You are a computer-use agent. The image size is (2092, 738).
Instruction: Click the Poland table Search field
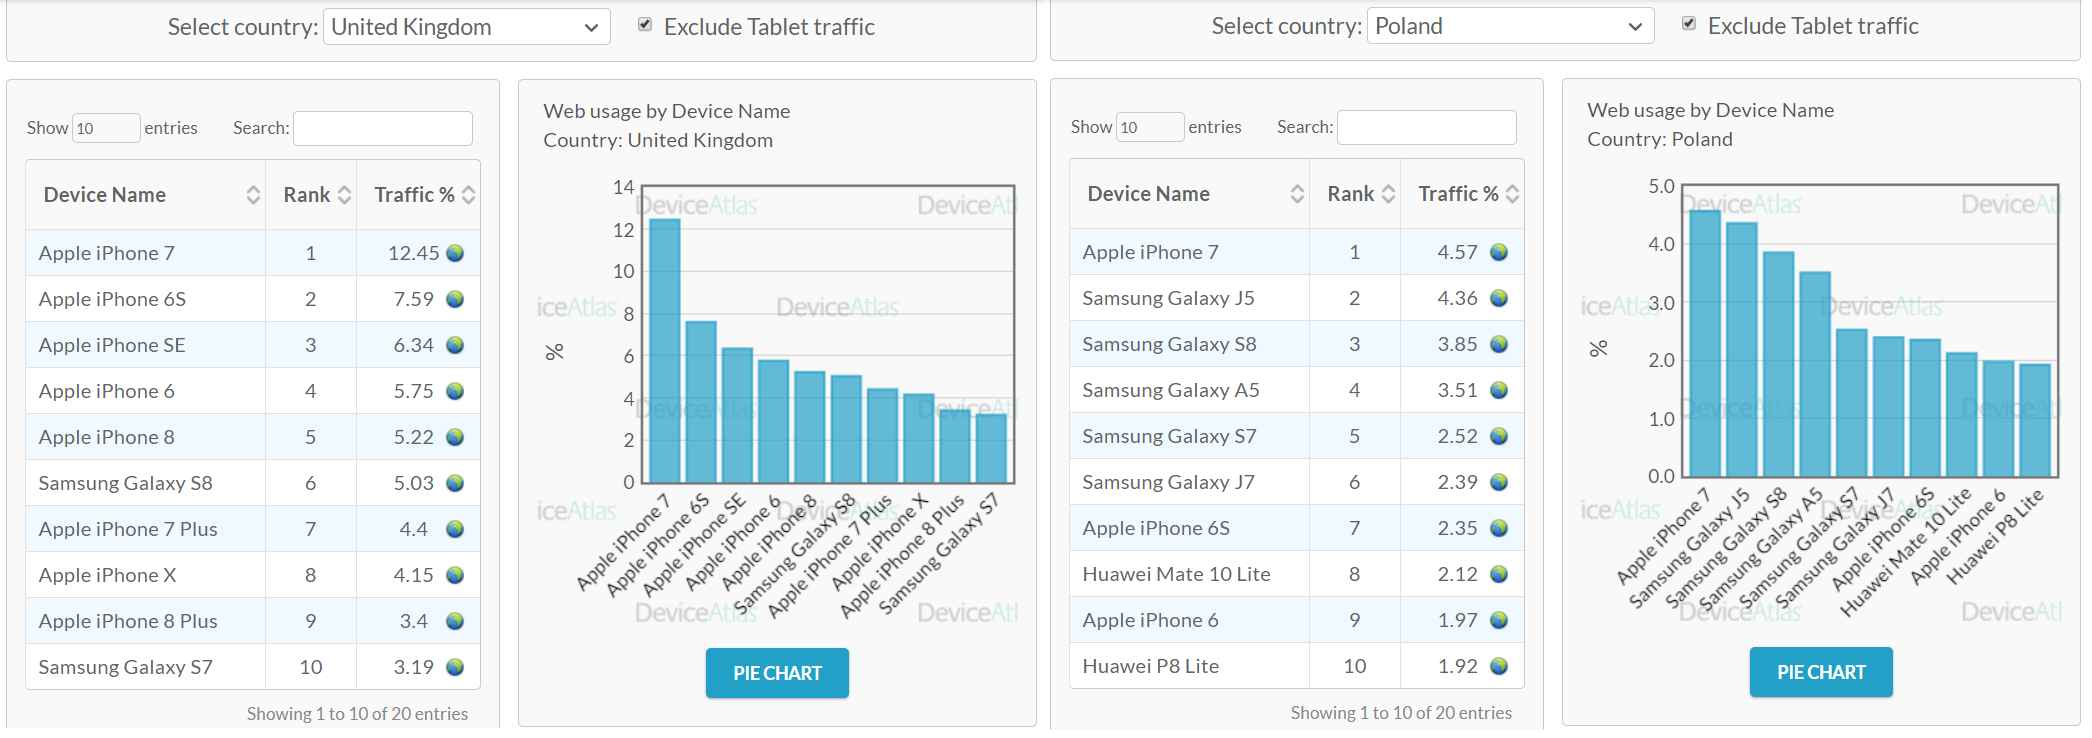(1427, 127)
